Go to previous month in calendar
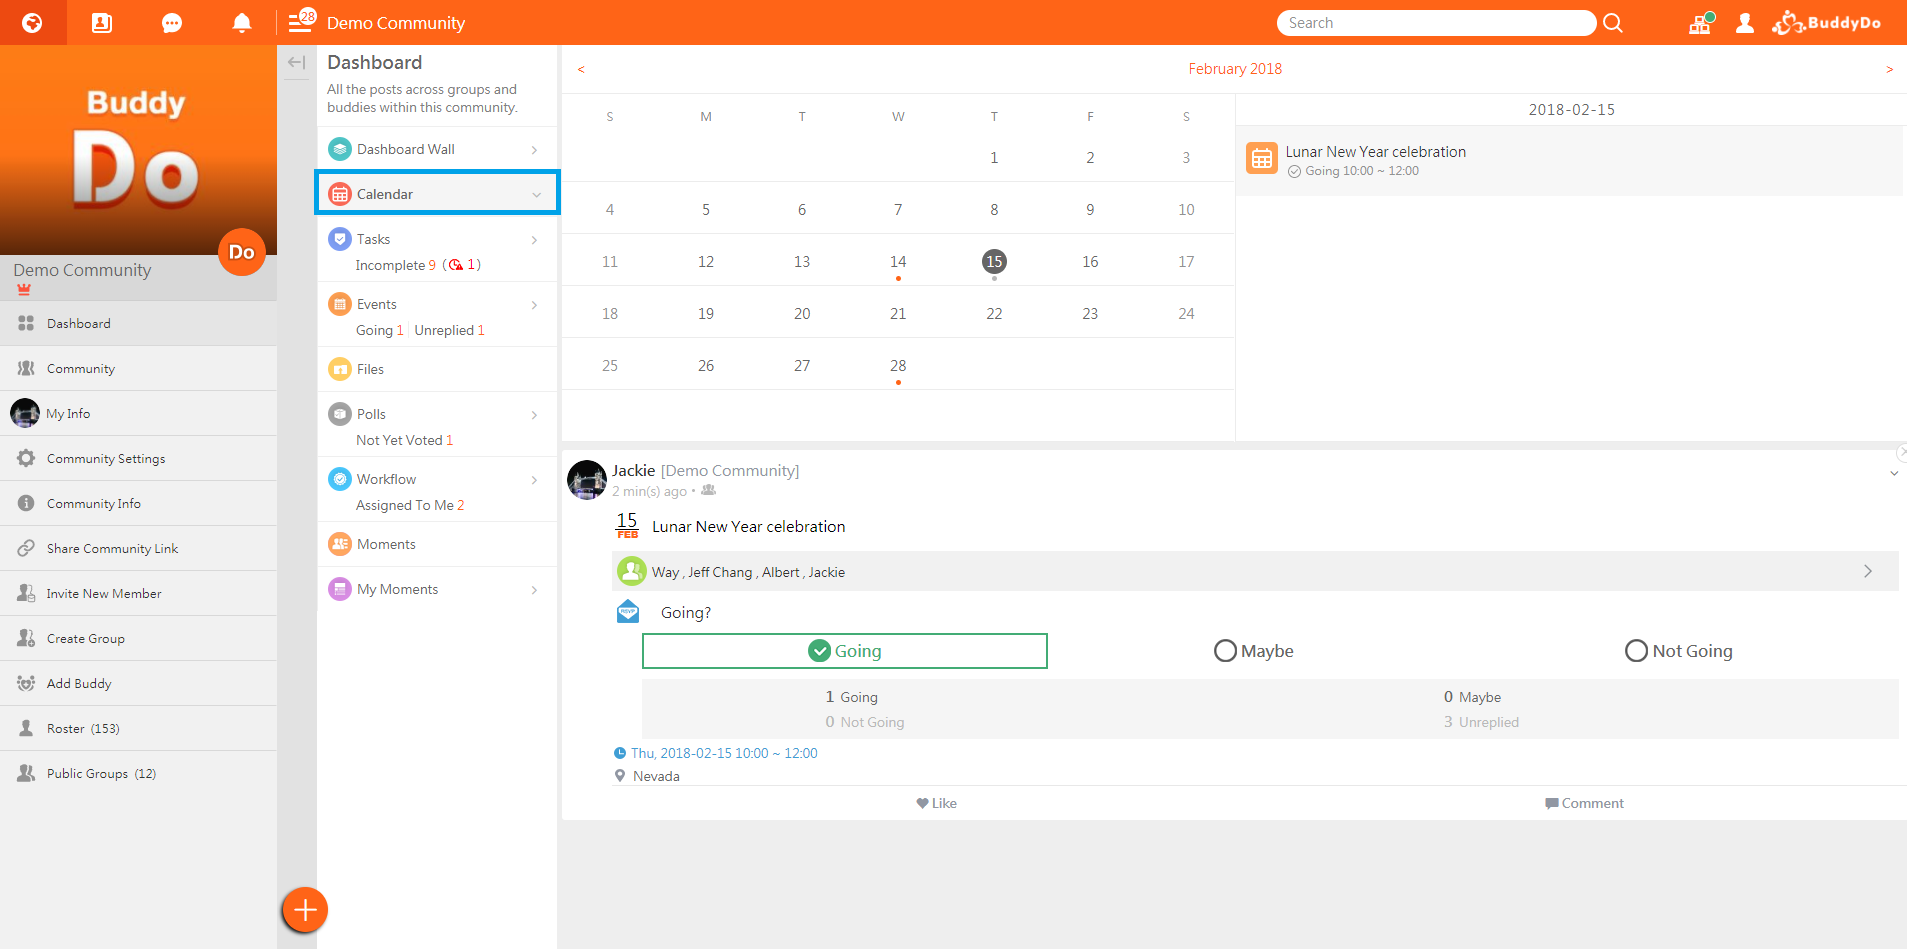1907x949 pixels. click(581, 69)
